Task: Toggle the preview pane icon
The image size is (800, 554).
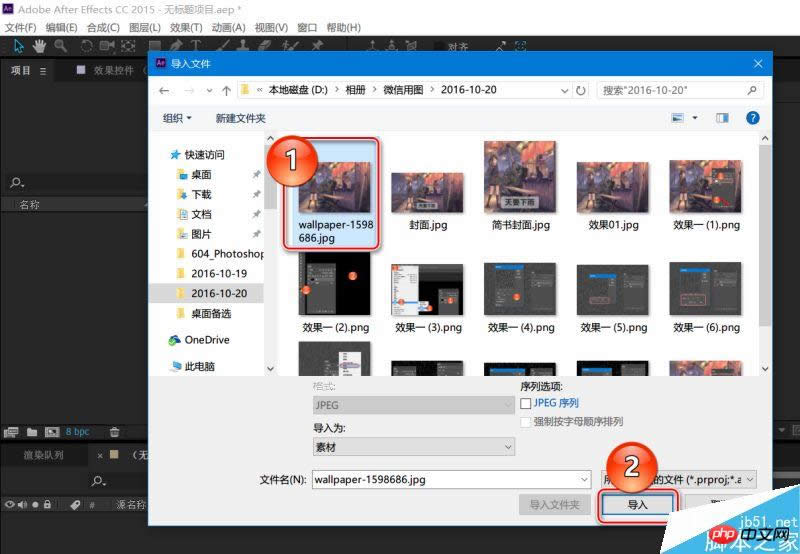Action: 722,118
